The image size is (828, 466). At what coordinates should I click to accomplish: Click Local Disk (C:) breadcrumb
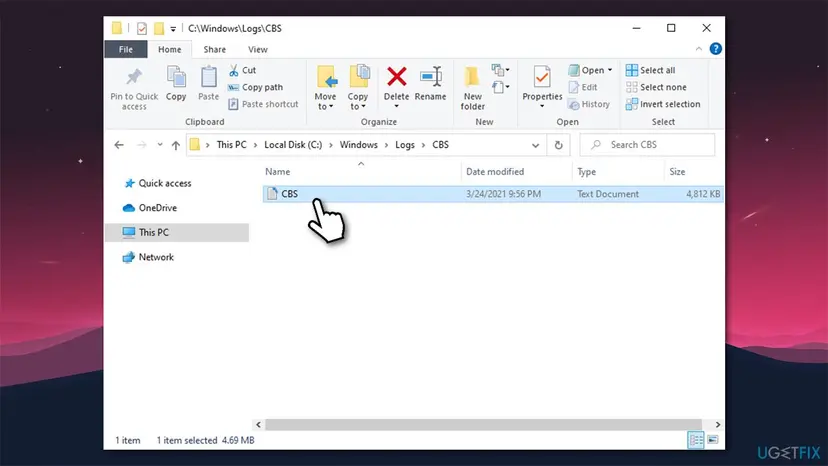pos(293,145)
